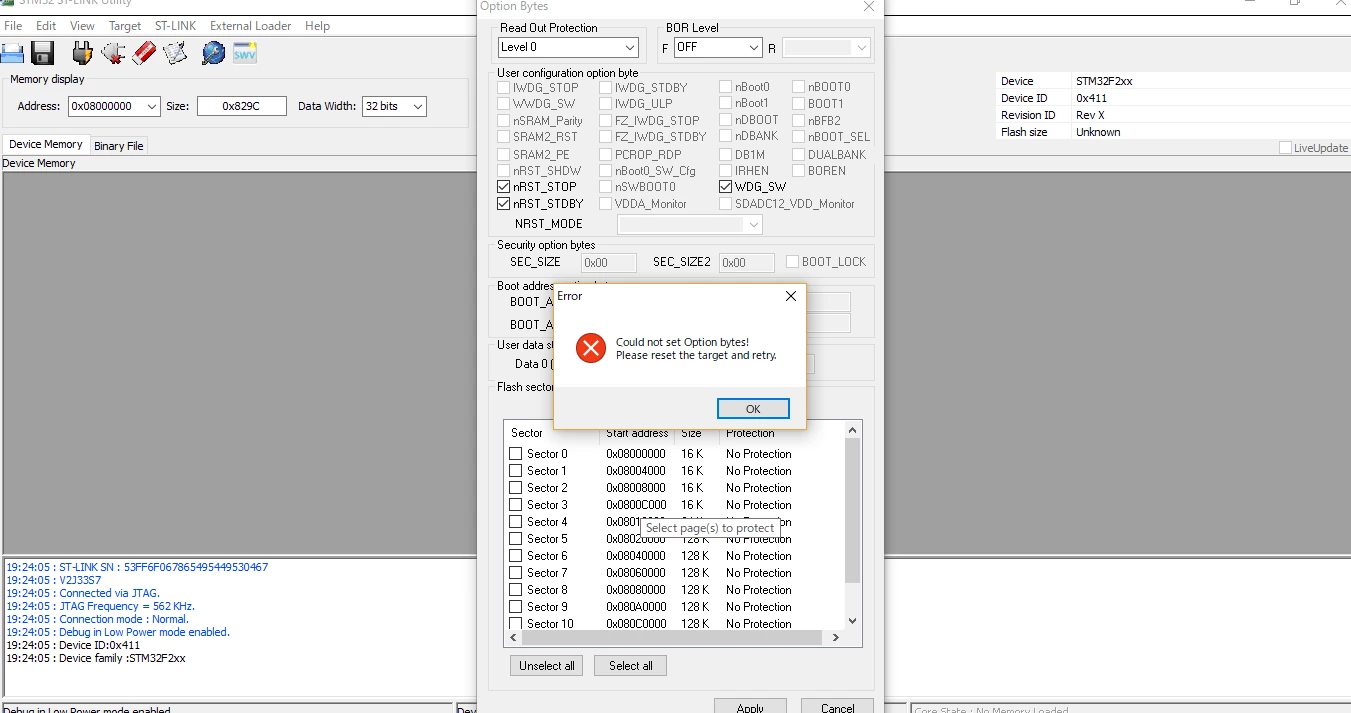This screenshot has height=713, width=1351.
Task: Click the 'Connected via JTAG' log line
Action: (83, 593)
